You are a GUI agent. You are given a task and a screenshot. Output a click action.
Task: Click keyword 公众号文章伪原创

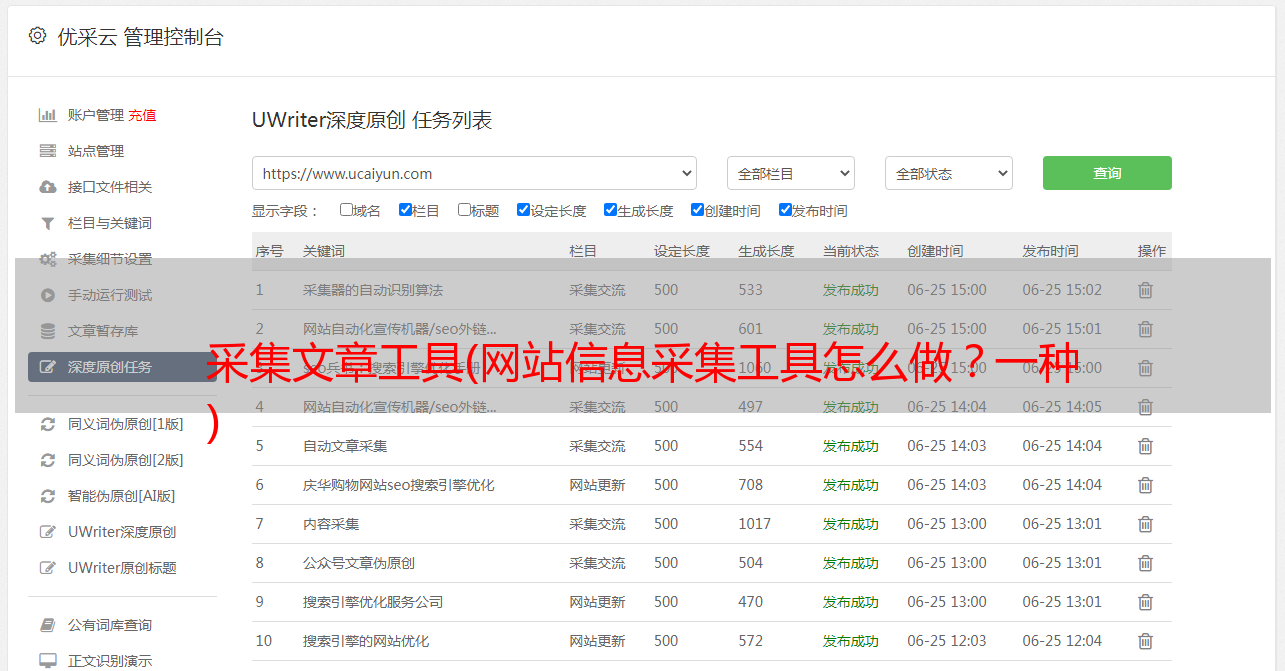[x=359, y=563]
